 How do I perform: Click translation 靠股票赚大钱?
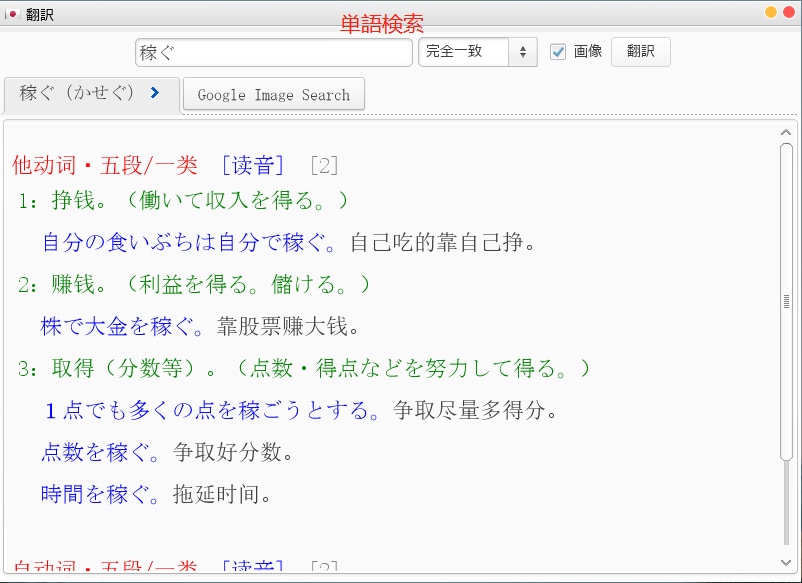pyautogui.click(x=288, y=326)
